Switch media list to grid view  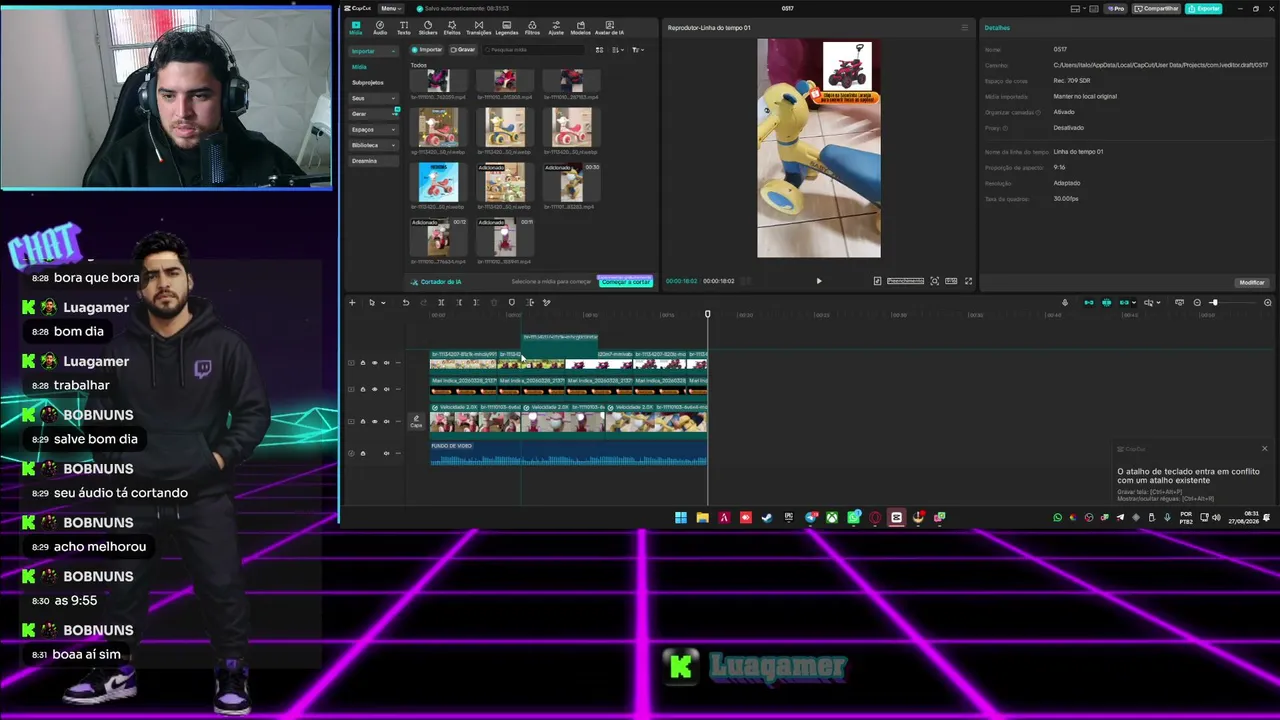pyautogui.click(x=600, y=49)
